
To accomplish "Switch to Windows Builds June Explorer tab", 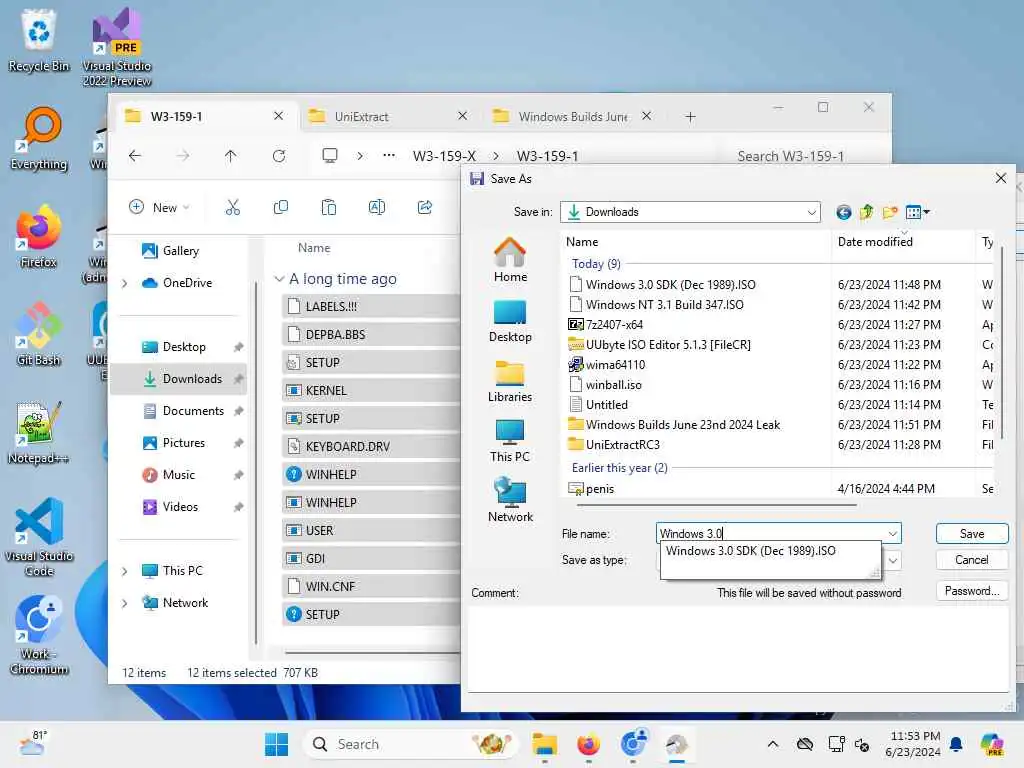I will [x=571, y=116].
